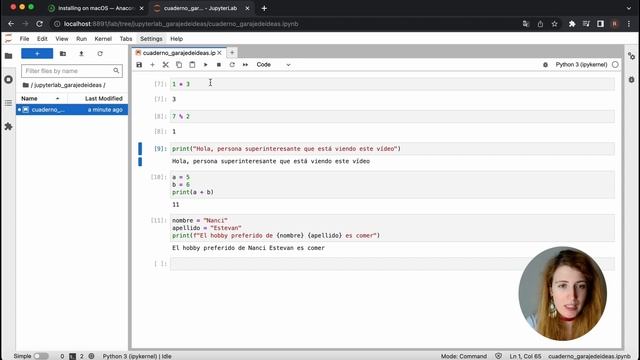
Task: Open browser side panel icon
Action: coord(600,24)
